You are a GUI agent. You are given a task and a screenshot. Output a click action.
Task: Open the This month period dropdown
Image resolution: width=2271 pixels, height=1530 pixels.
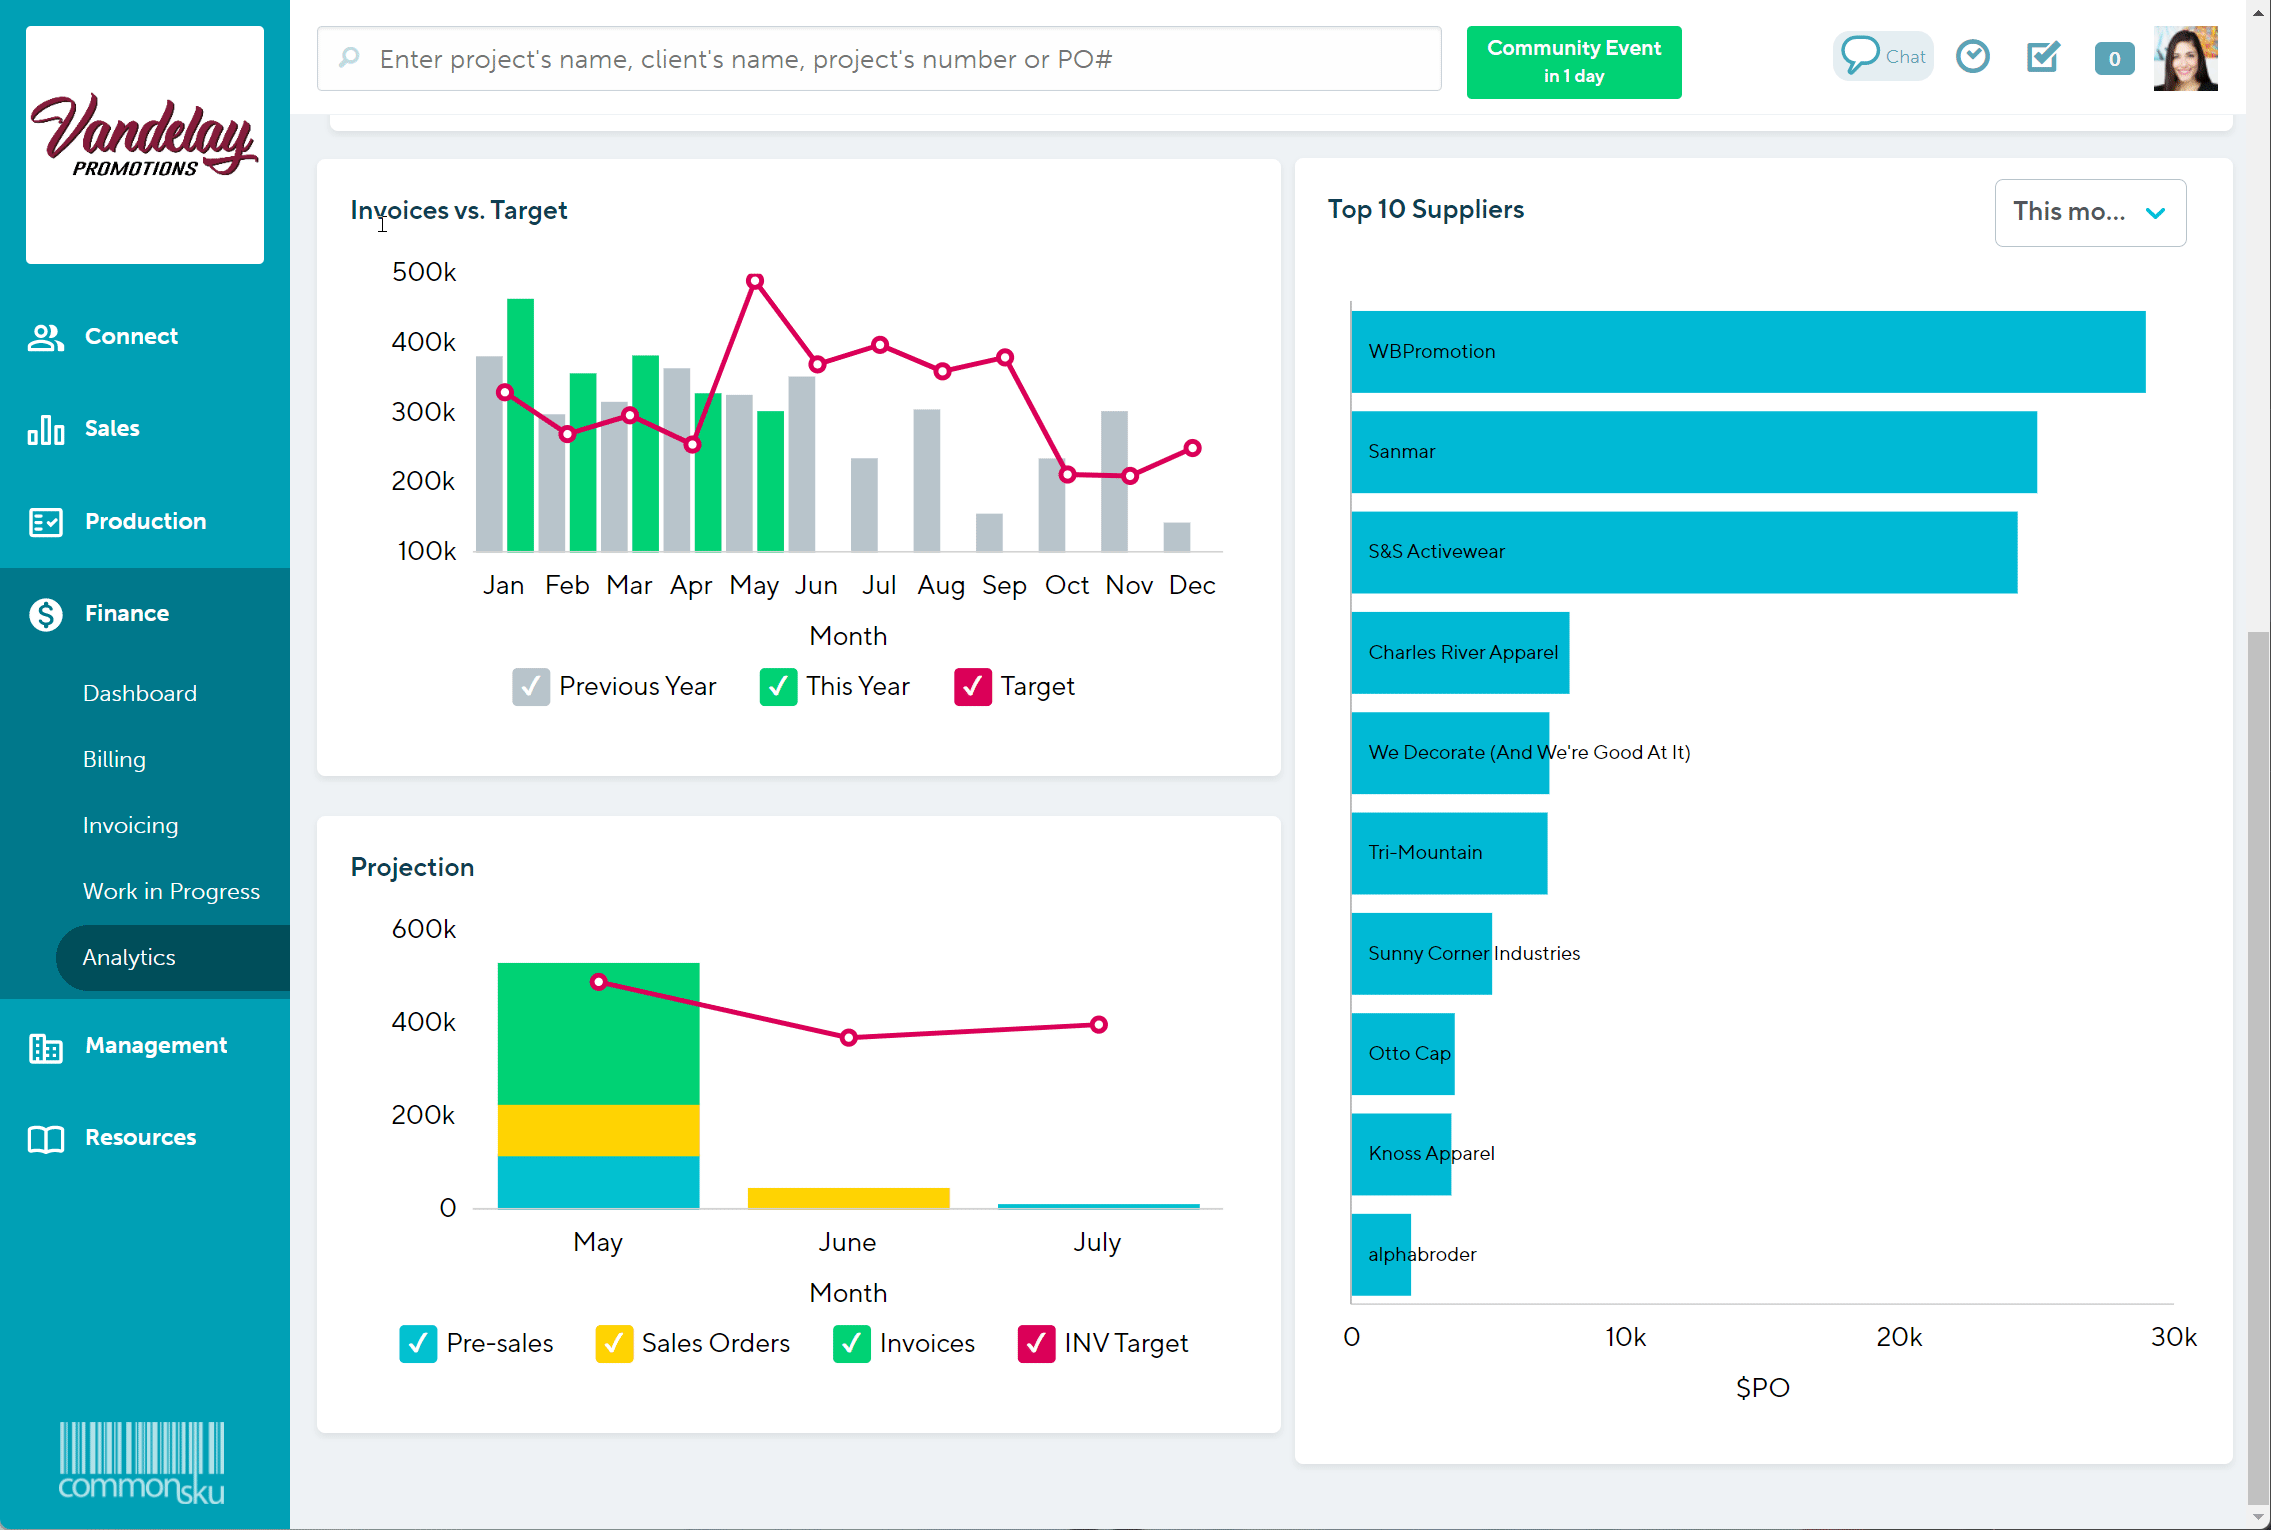tap(2089, 212)
